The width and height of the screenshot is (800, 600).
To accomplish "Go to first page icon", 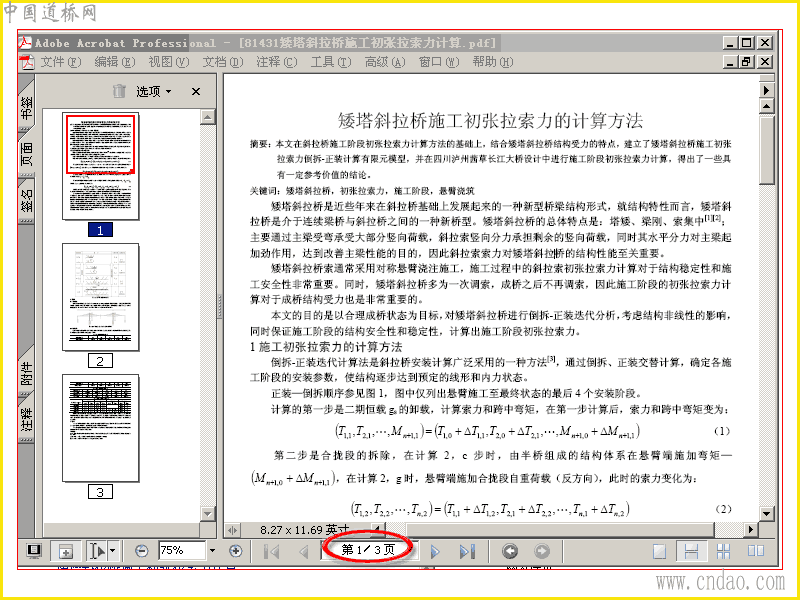I will (271, 552).
